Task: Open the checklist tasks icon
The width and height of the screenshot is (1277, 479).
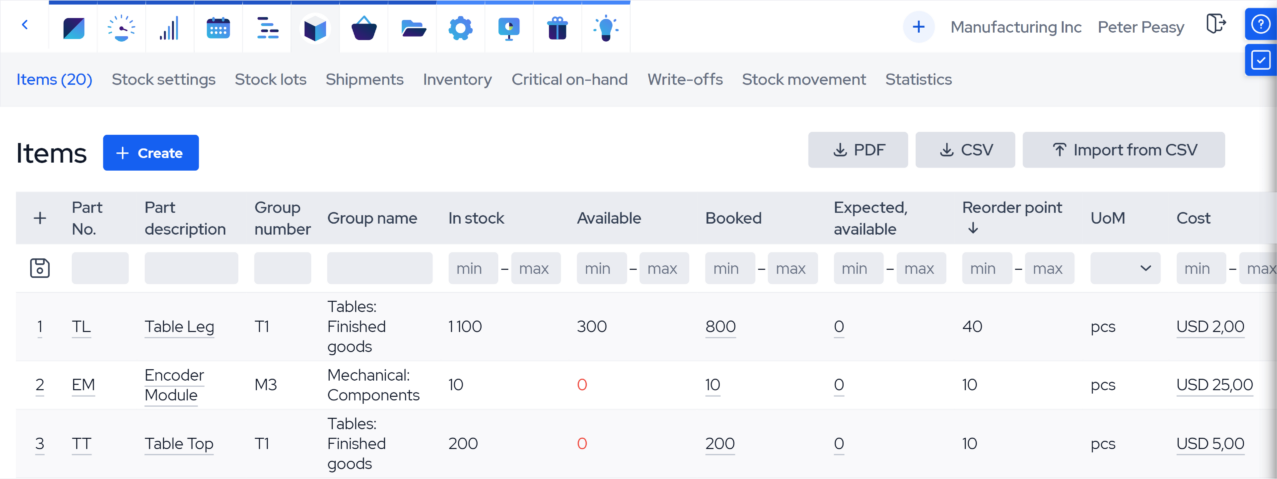Action: point(1260,60)
